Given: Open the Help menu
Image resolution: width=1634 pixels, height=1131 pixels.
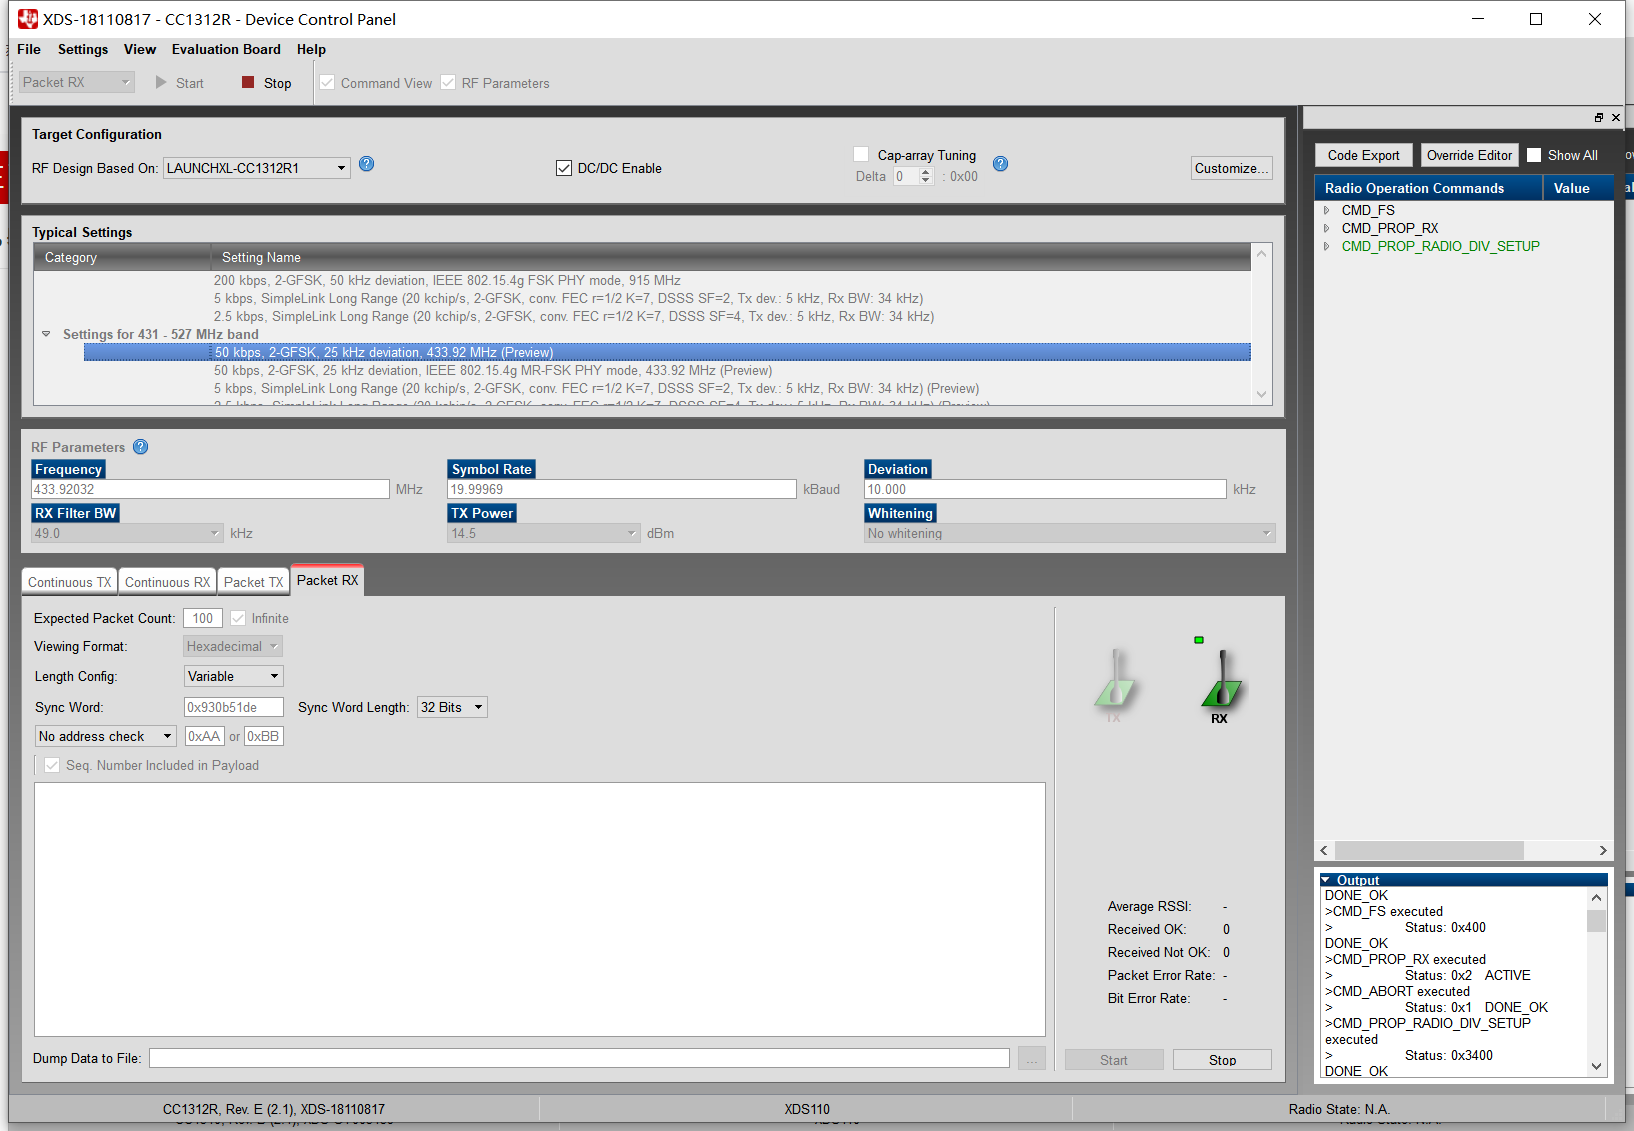Looking at the screenshot, I should pos(311,49).
